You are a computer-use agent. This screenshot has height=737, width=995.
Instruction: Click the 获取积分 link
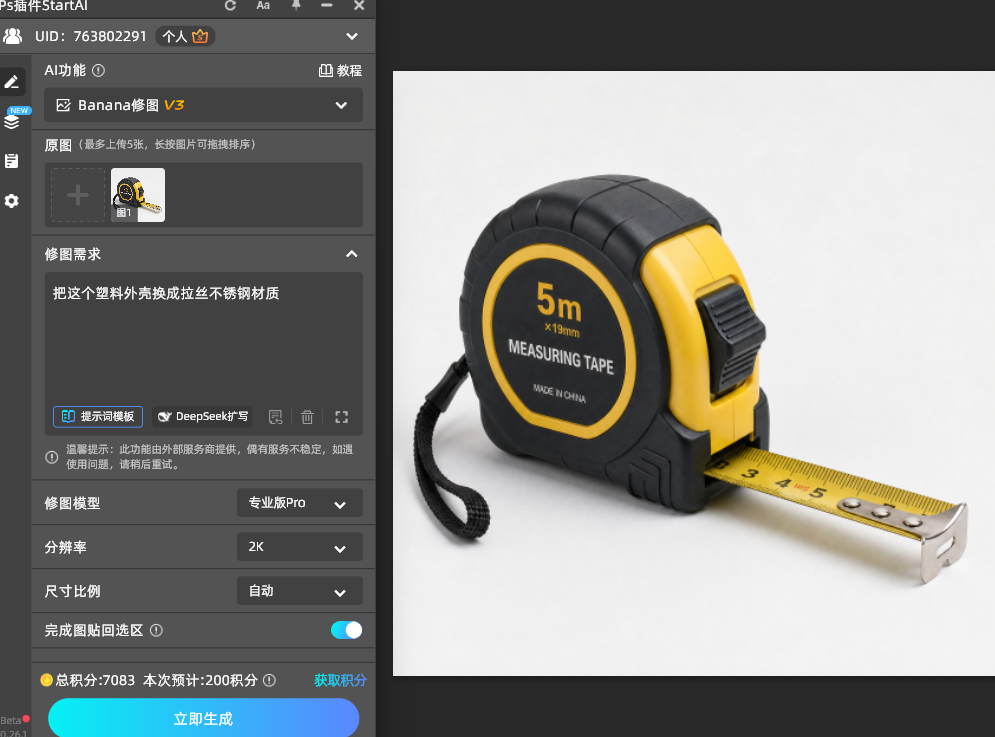click(x=340, y=681)
